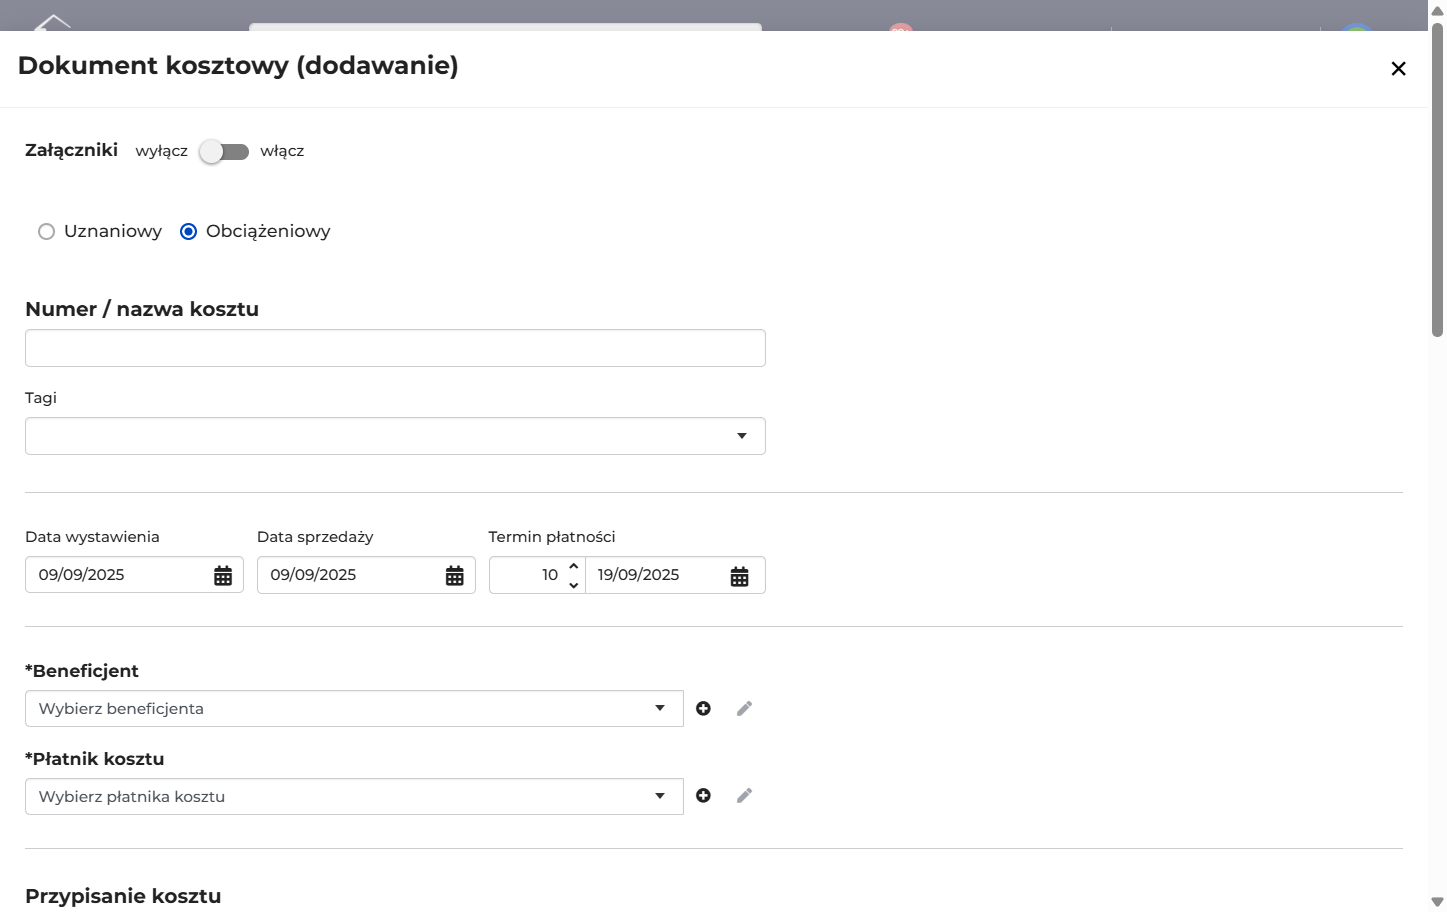Click the Data wystawienia date field
The width and height of the screenshot is (1447, 912).
[x=134, y=575]
